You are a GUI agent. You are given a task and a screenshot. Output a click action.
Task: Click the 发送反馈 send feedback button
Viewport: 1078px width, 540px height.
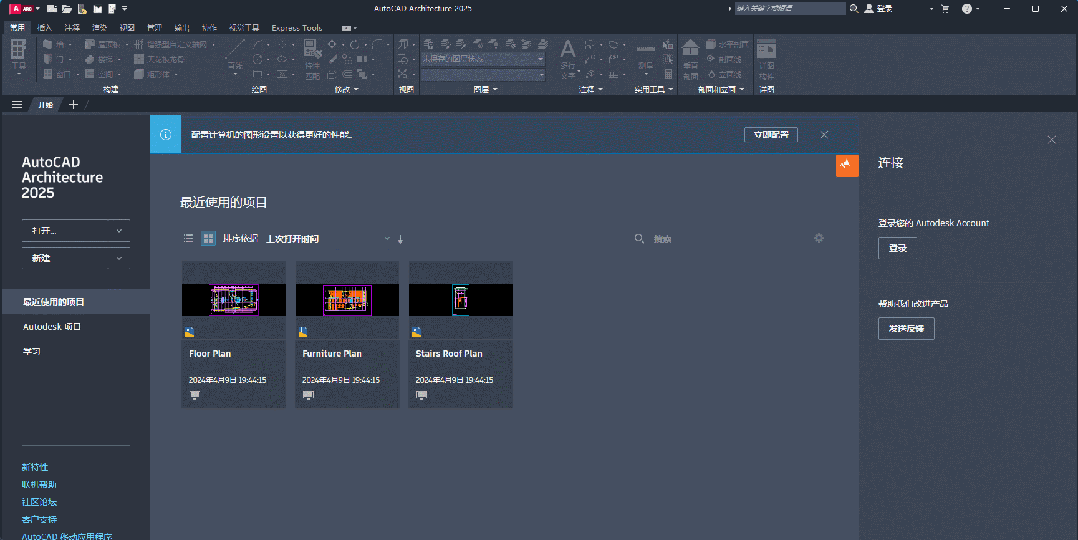point(906,328)
